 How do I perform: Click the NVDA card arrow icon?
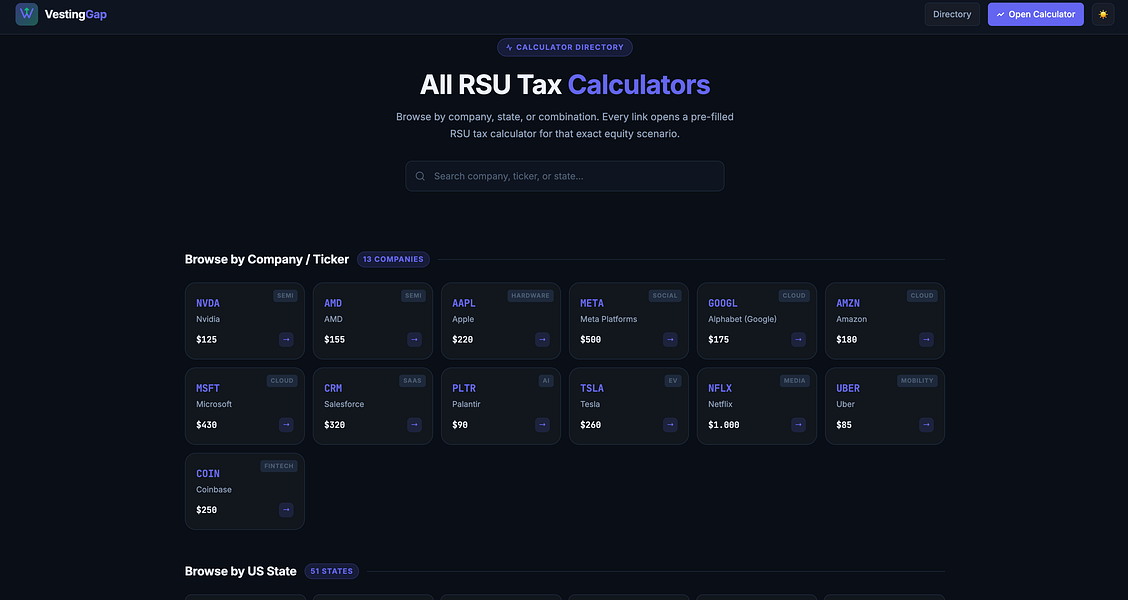point(286,340)
